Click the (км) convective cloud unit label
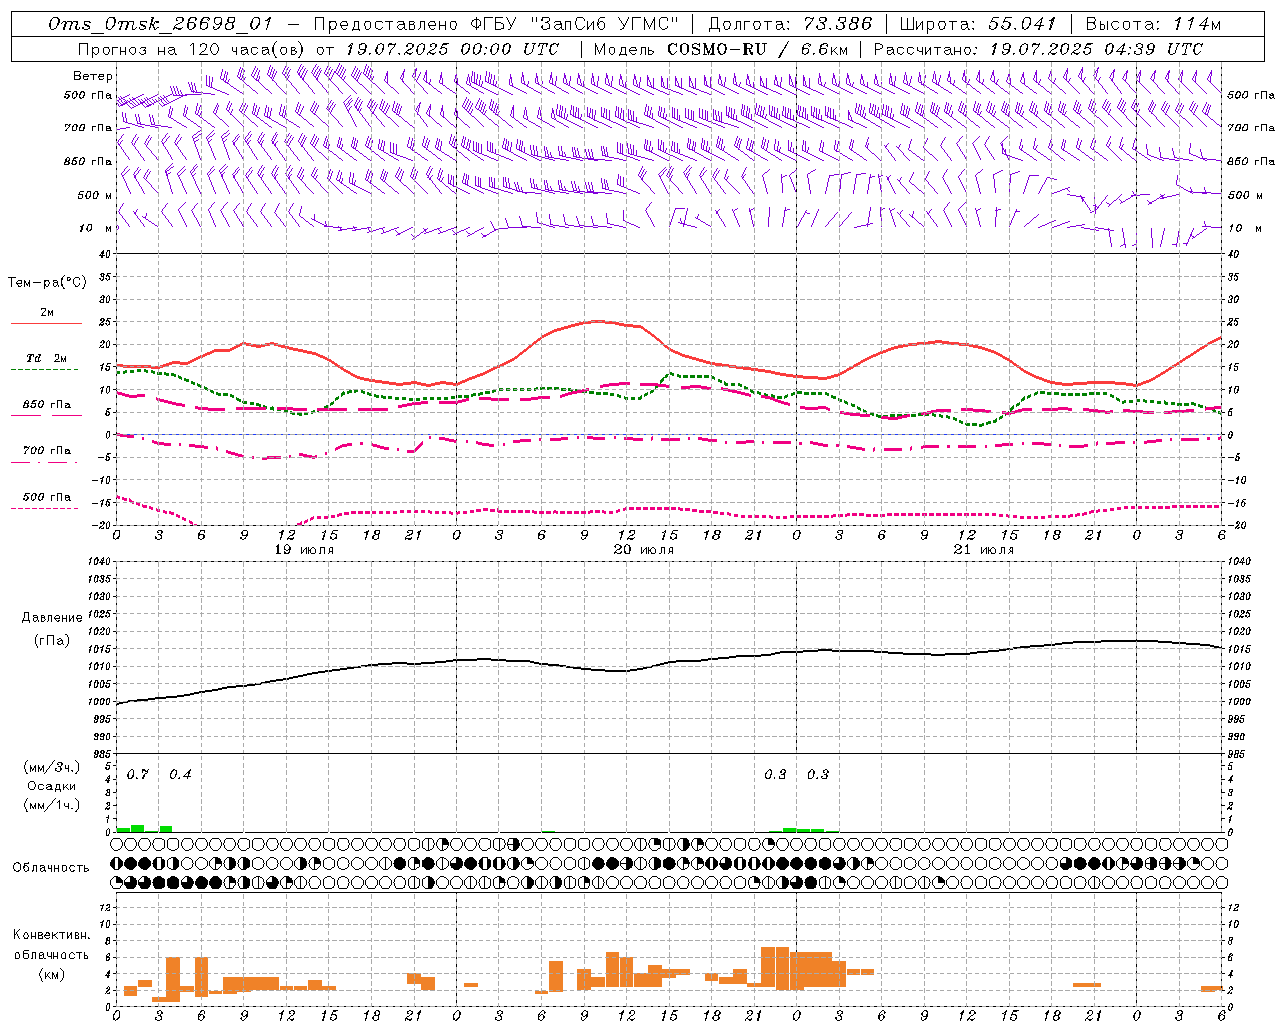 click(x=52, y=974)
